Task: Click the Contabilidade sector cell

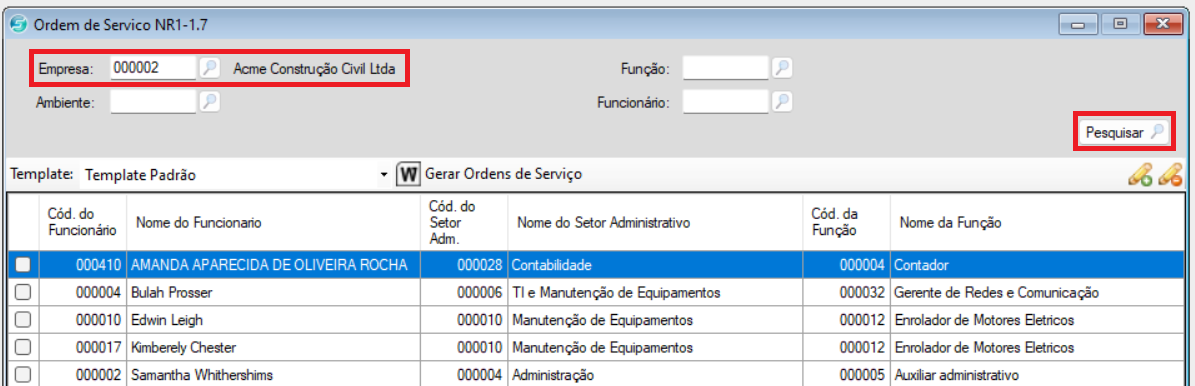Action: click(655, 265)
